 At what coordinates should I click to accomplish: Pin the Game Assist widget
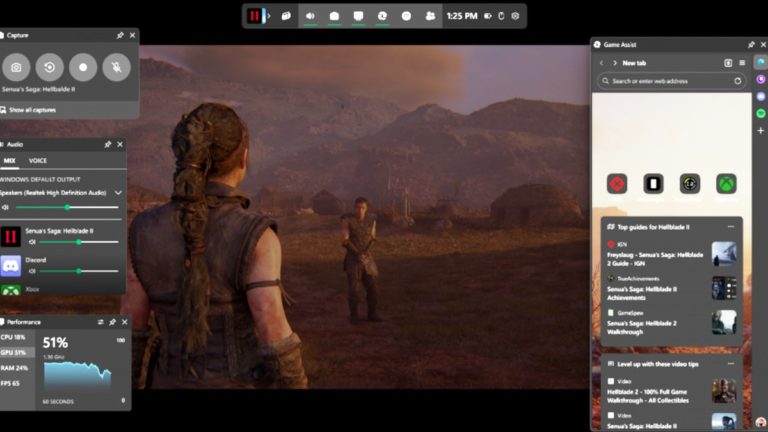tap(751, 45)
